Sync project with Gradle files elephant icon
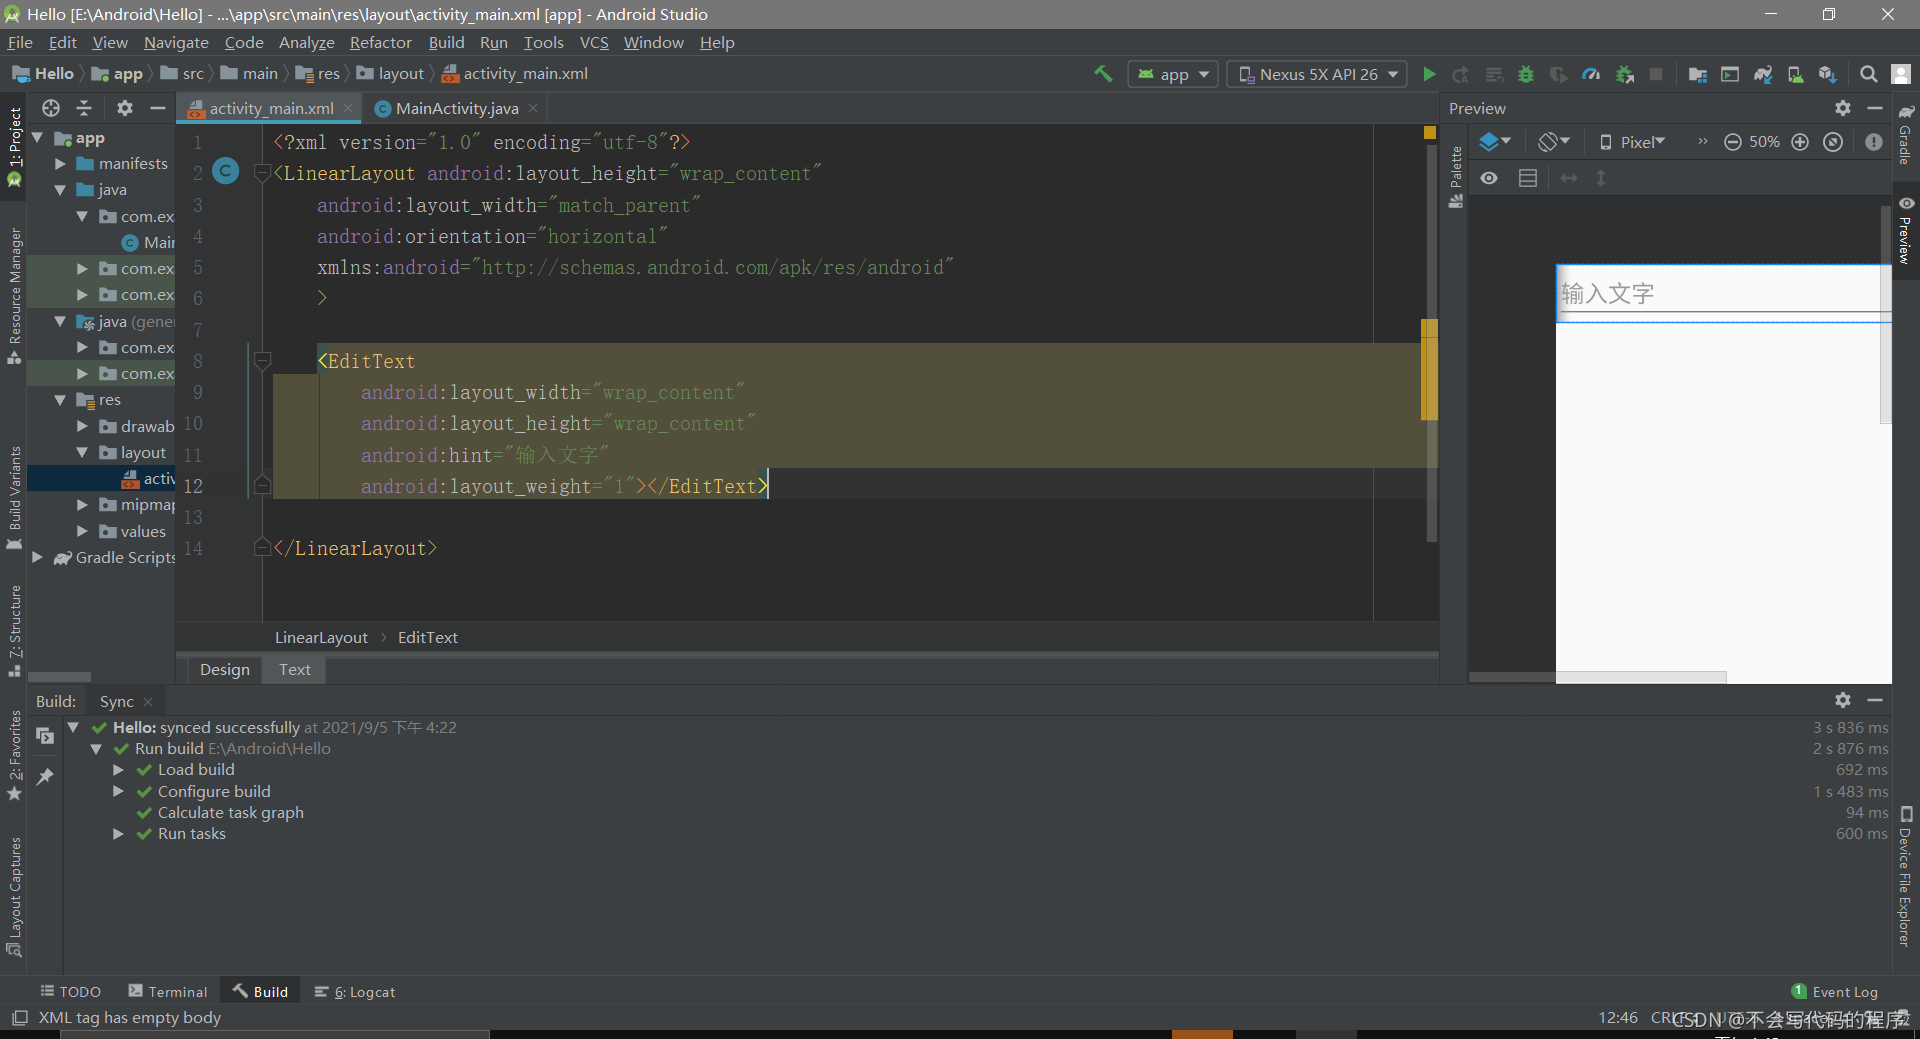Screen dimensions: 1920x1039 click(1763, 74)
